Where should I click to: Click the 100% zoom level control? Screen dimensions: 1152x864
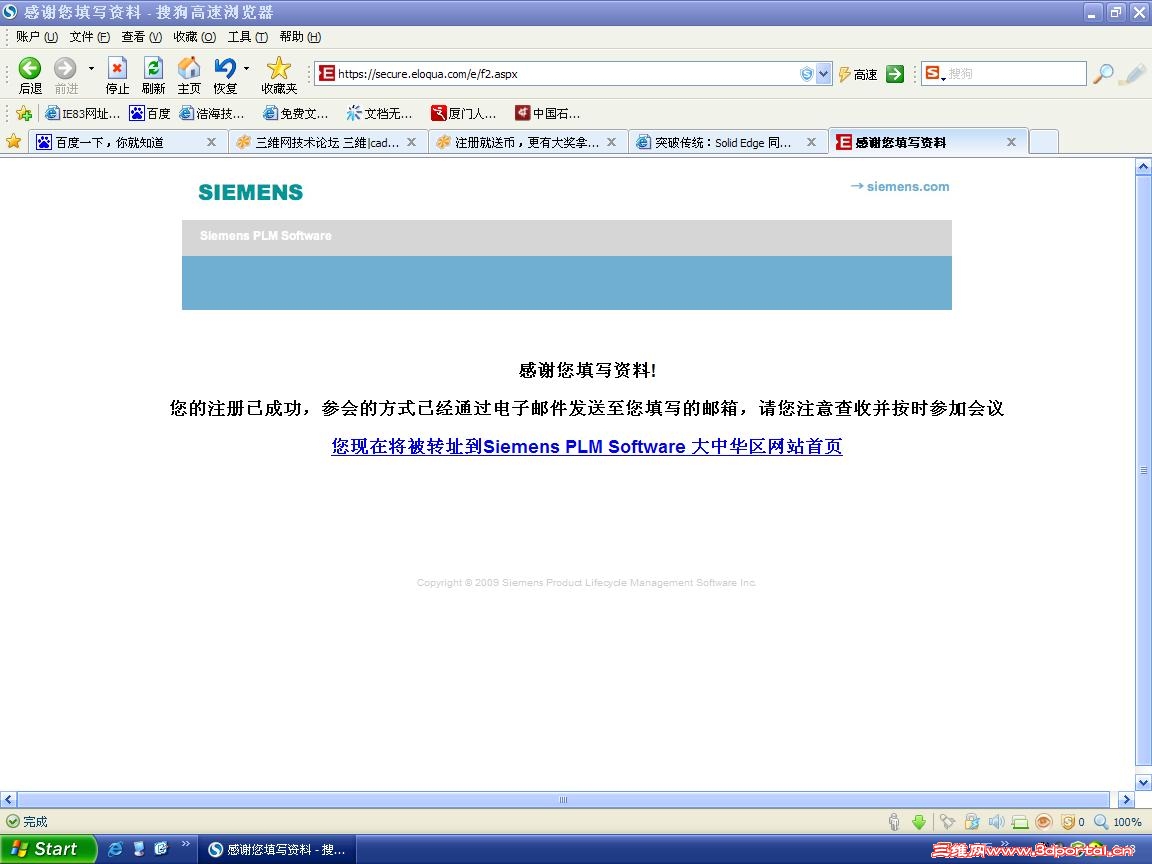[1118, 821]
